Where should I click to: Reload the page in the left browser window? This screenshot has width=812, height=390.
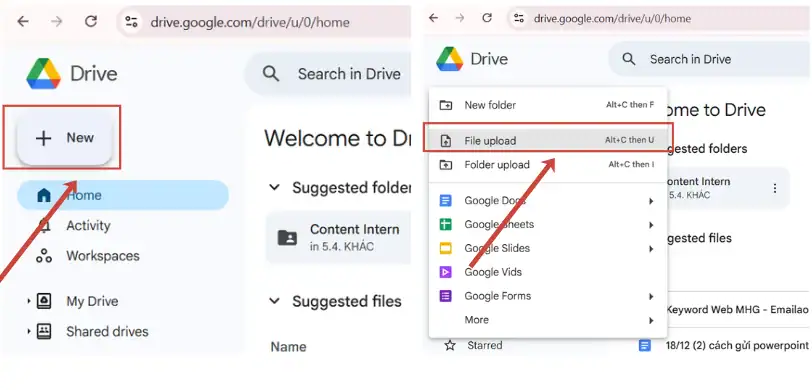click(91, 22)
